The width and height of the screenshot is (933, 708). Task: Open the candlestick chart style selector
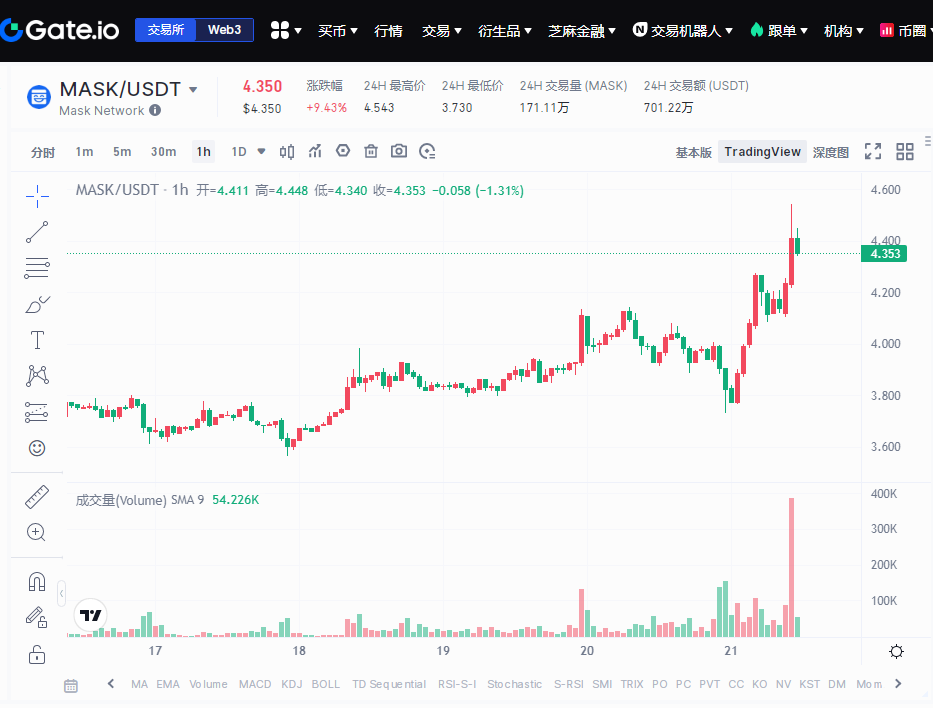(x=286, y=152)
